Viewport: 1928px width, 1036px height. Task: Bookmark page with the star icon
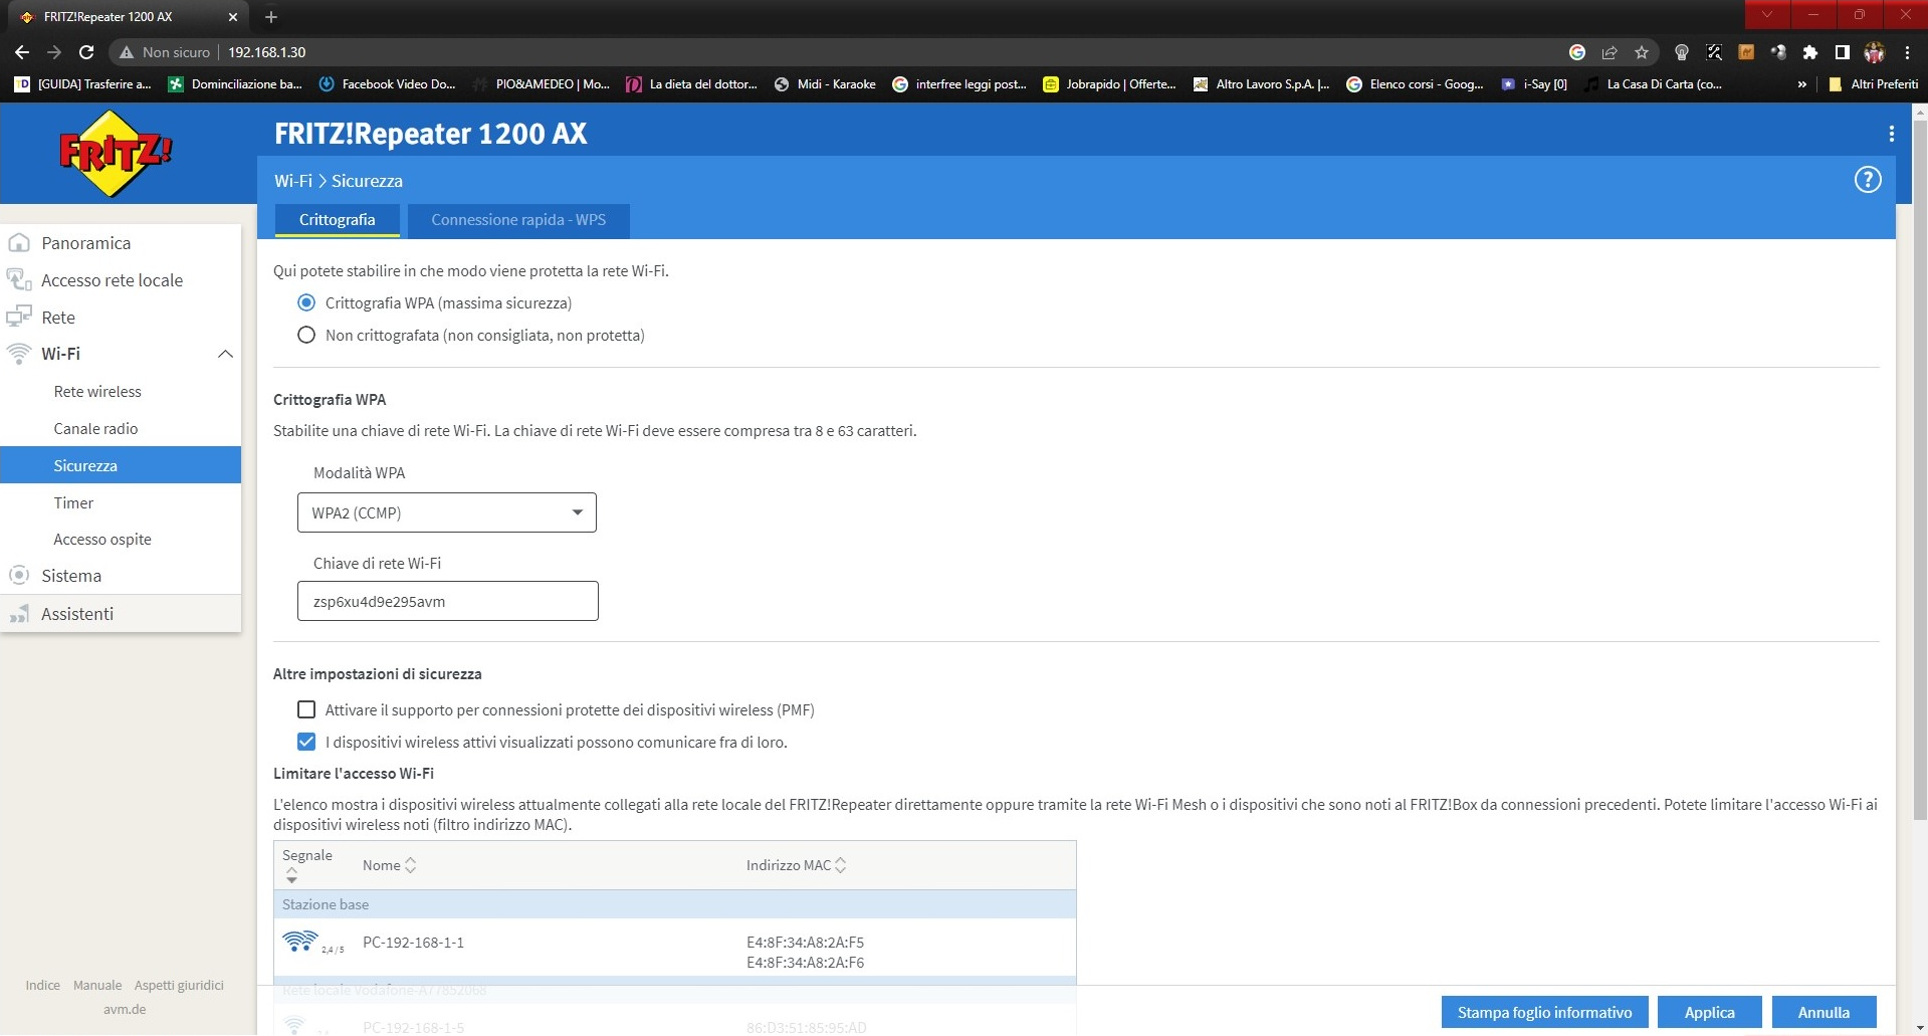point(1641,52)
